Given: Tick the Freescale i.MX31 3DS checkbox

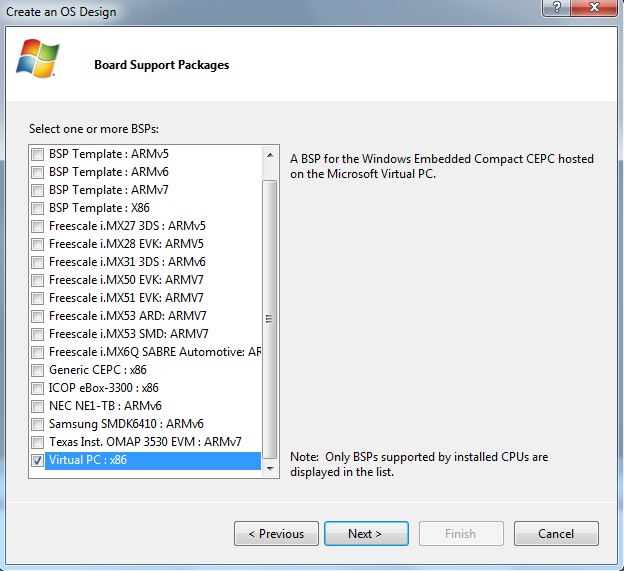Looking at the screenshot, I should click(x=37, y=262).
